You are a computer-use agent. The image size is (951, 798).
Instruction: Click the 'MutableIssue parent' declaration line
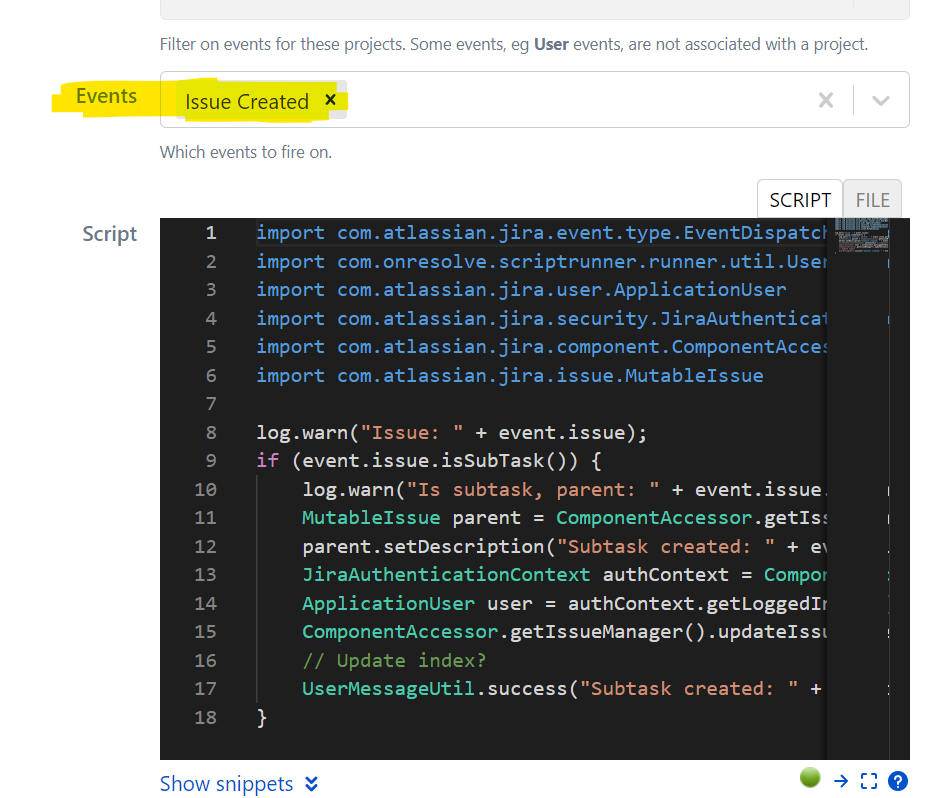564,518
